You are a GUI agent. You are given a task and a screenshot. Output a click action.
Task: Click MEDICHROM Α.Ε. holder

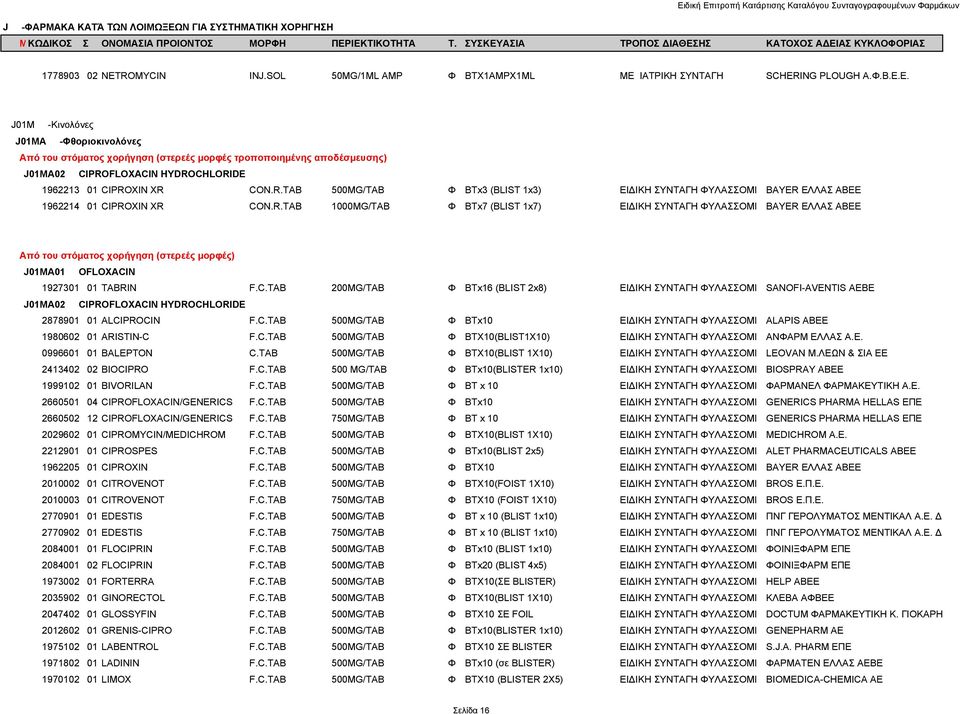(x=806, y=435)
